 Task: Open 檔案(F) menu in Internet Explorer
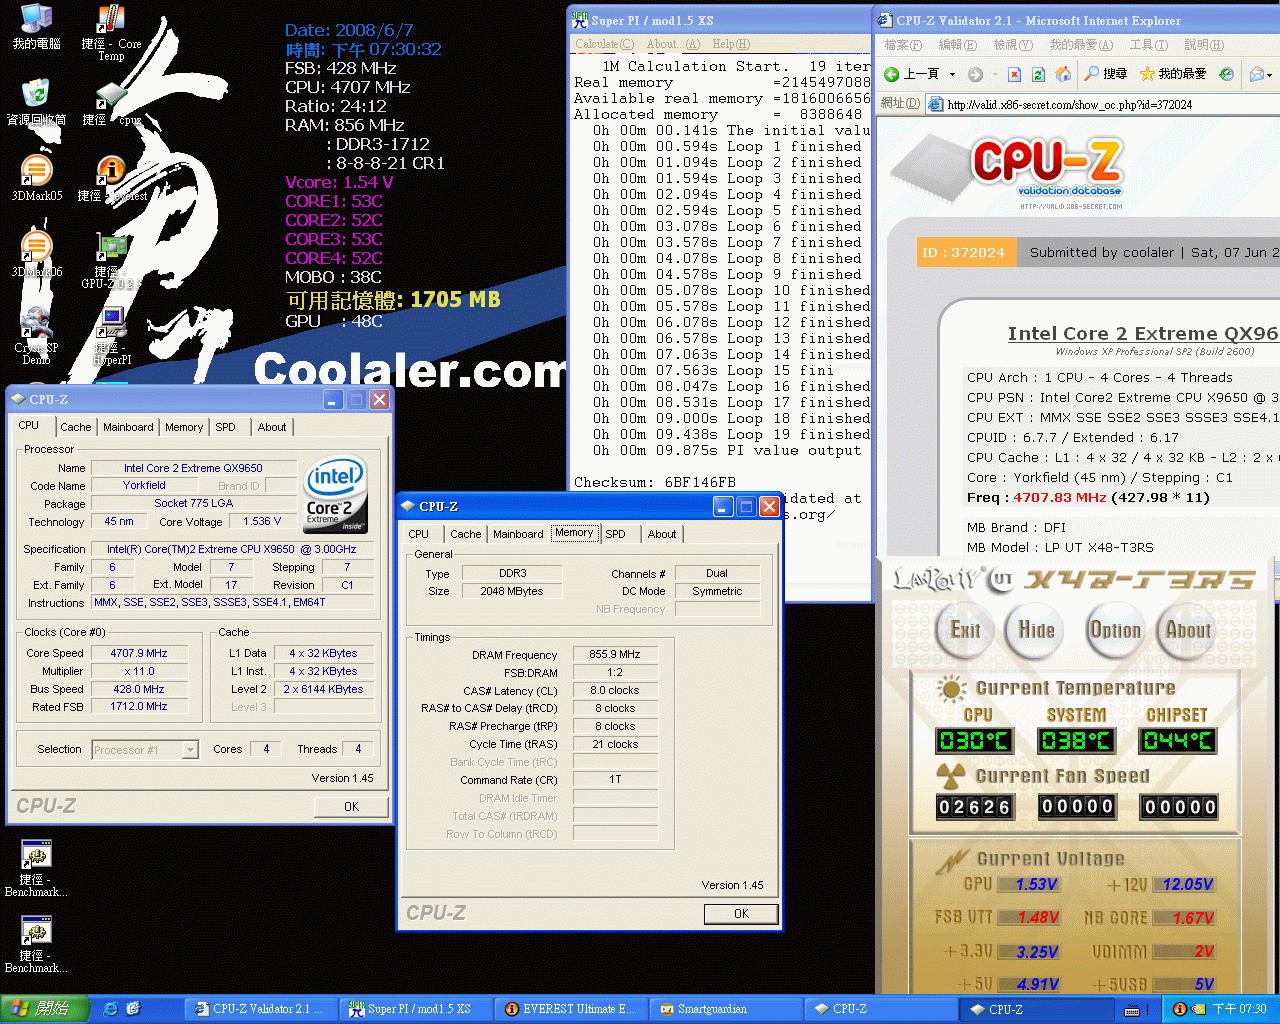click(x=903, y=45)
